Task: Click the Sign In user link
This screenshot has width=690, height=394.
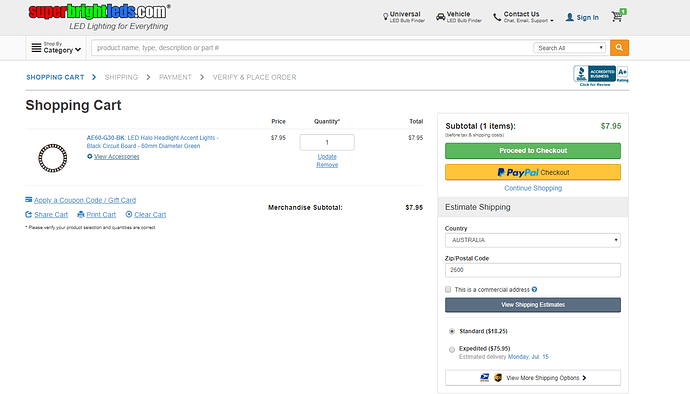Action: tap(582, 17)
